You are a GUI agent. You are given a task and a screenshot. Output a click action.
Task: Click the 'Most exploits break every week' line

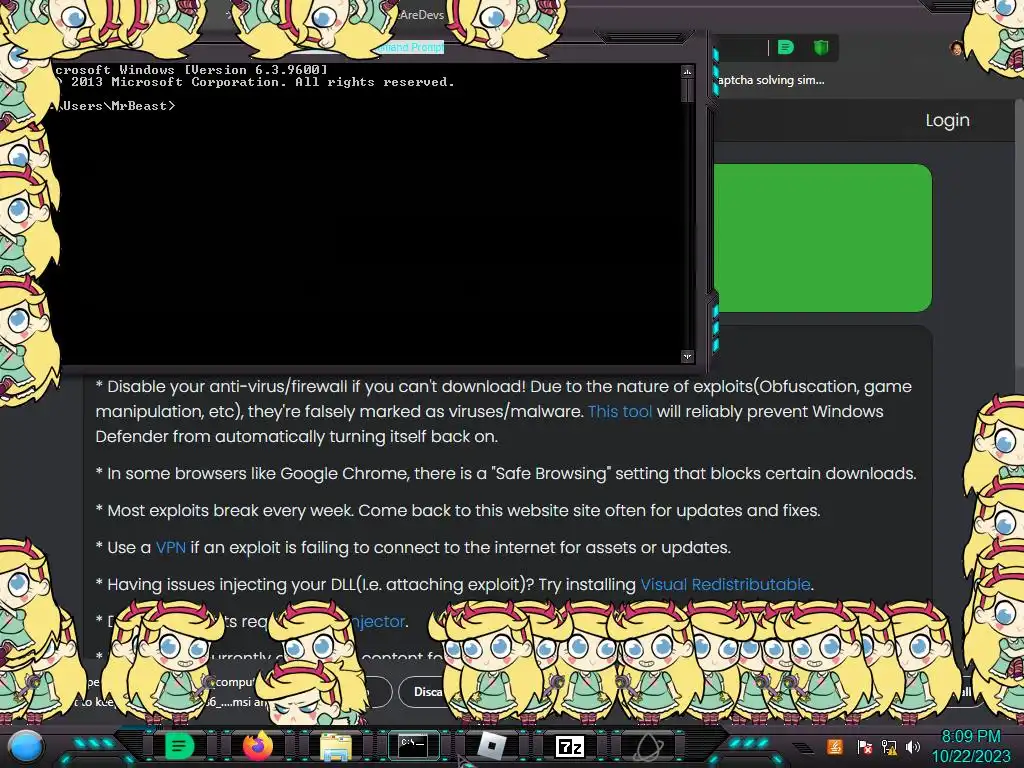pos(458,510)
